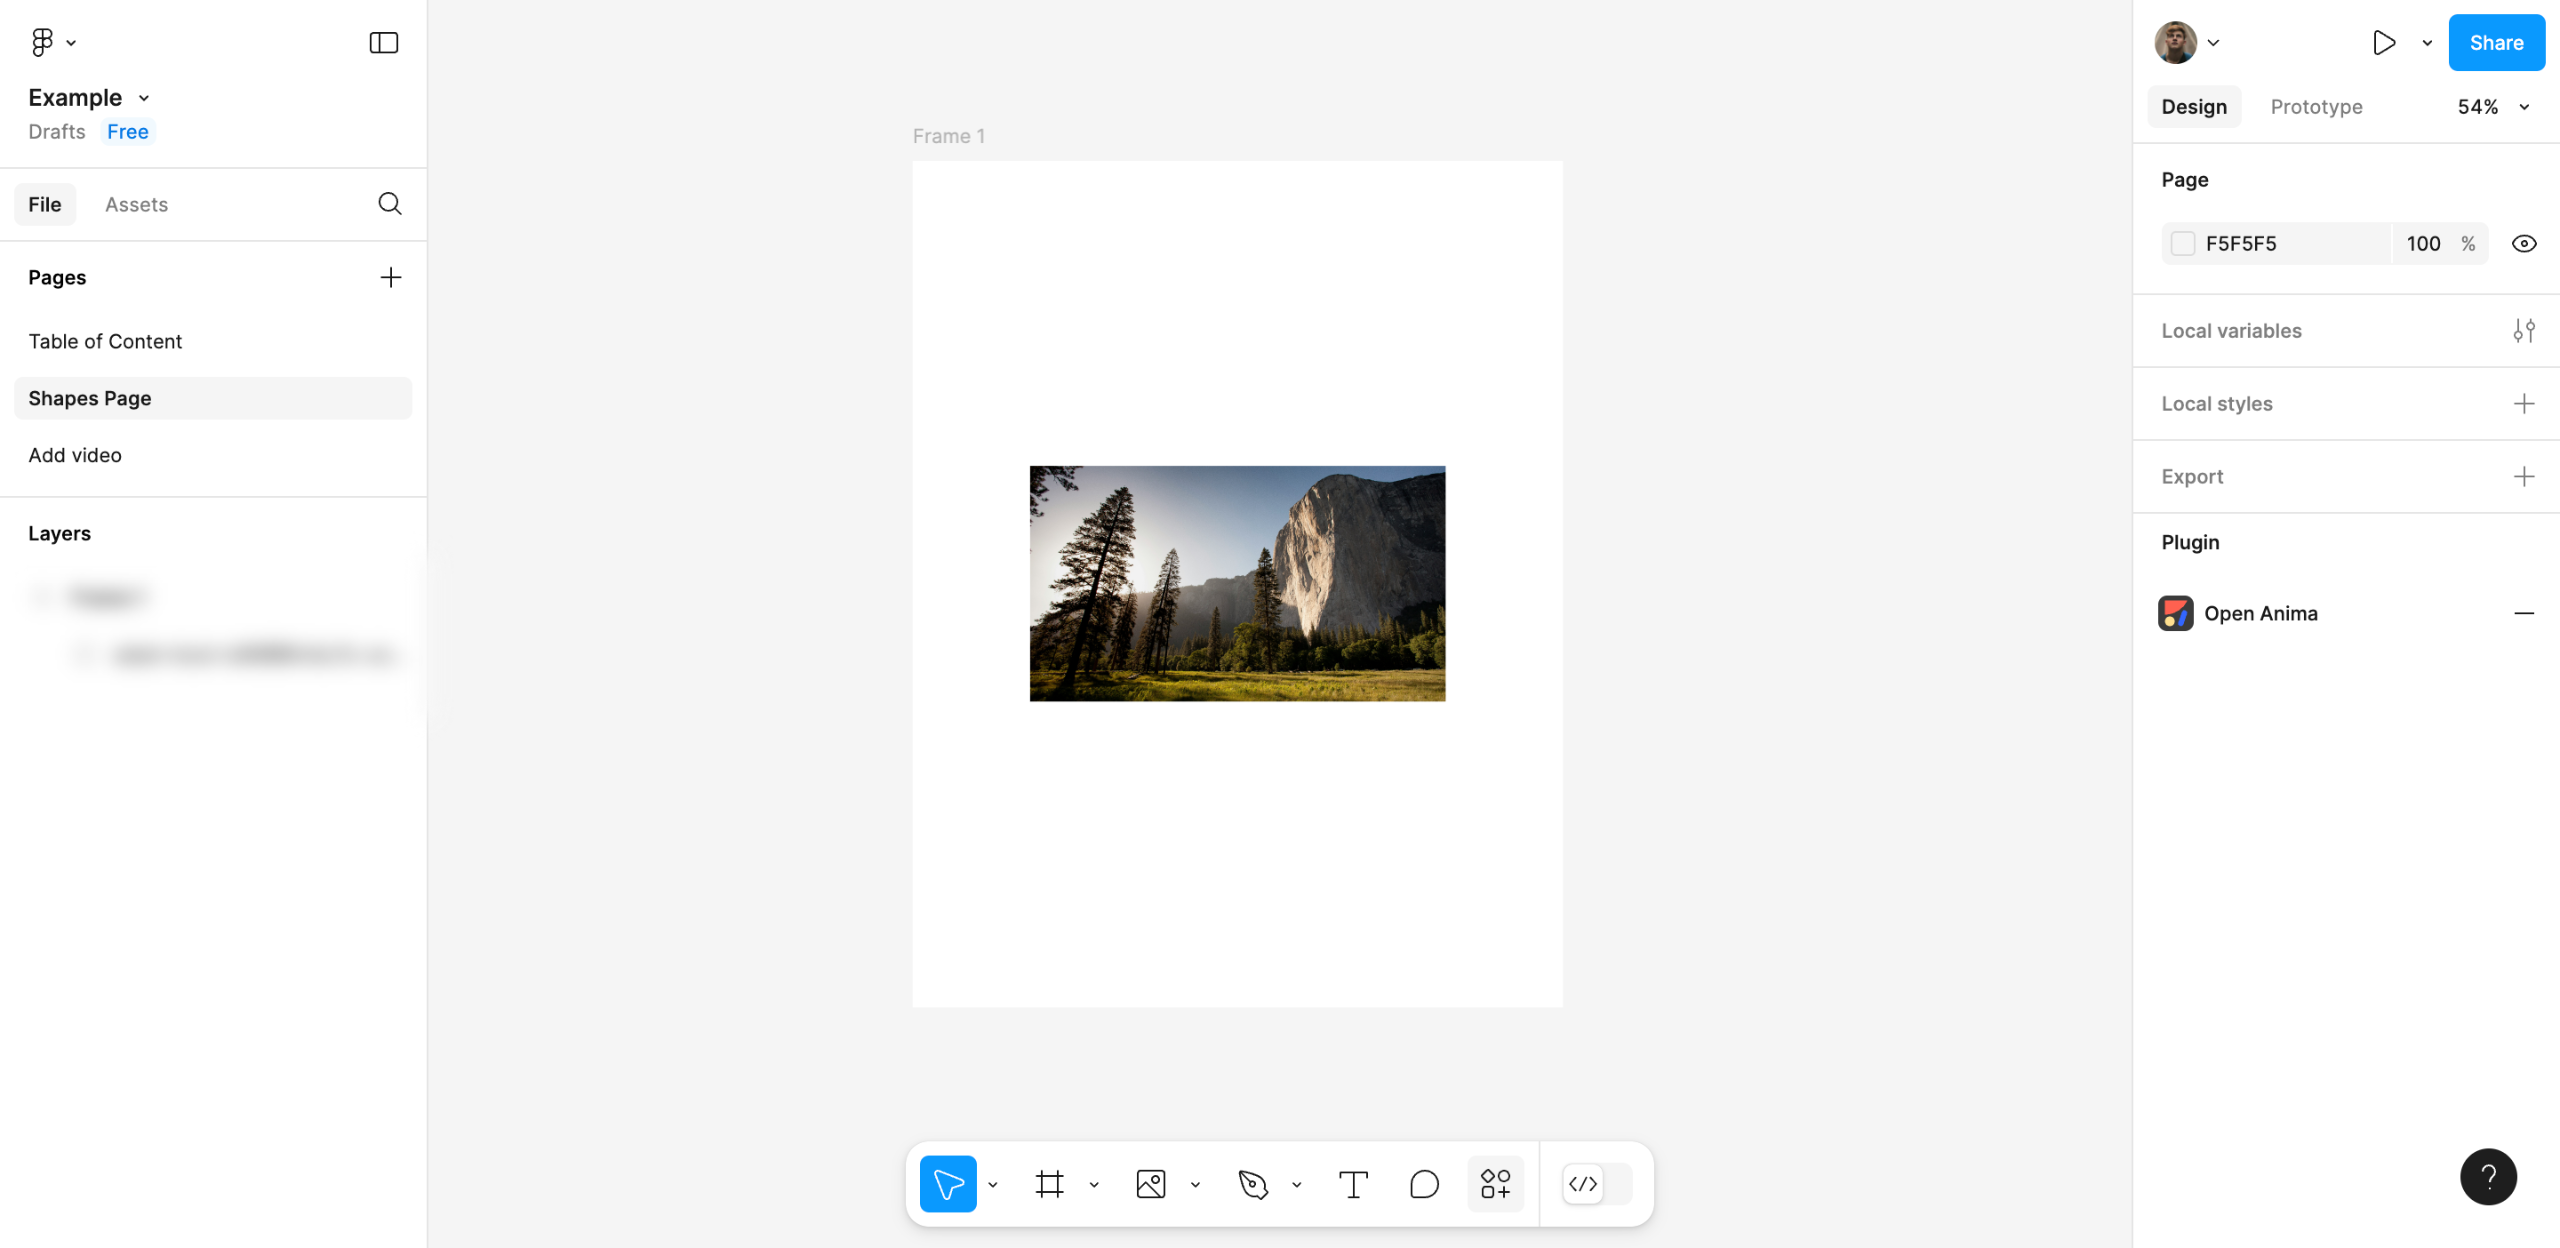Remove Open Anima plugin with the minus icon
Image resolution: width=2560 pixels, height=1248 pixels.
point(2523,613)
